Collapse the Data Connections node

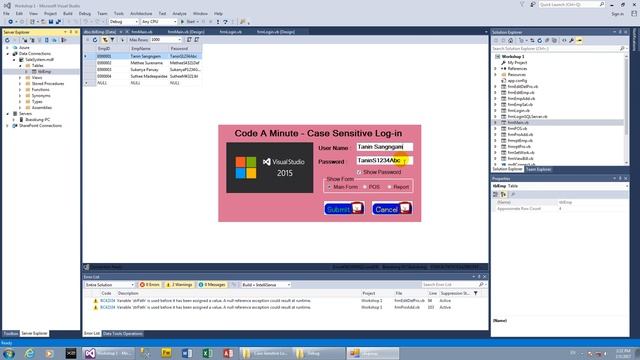point(7,54)
